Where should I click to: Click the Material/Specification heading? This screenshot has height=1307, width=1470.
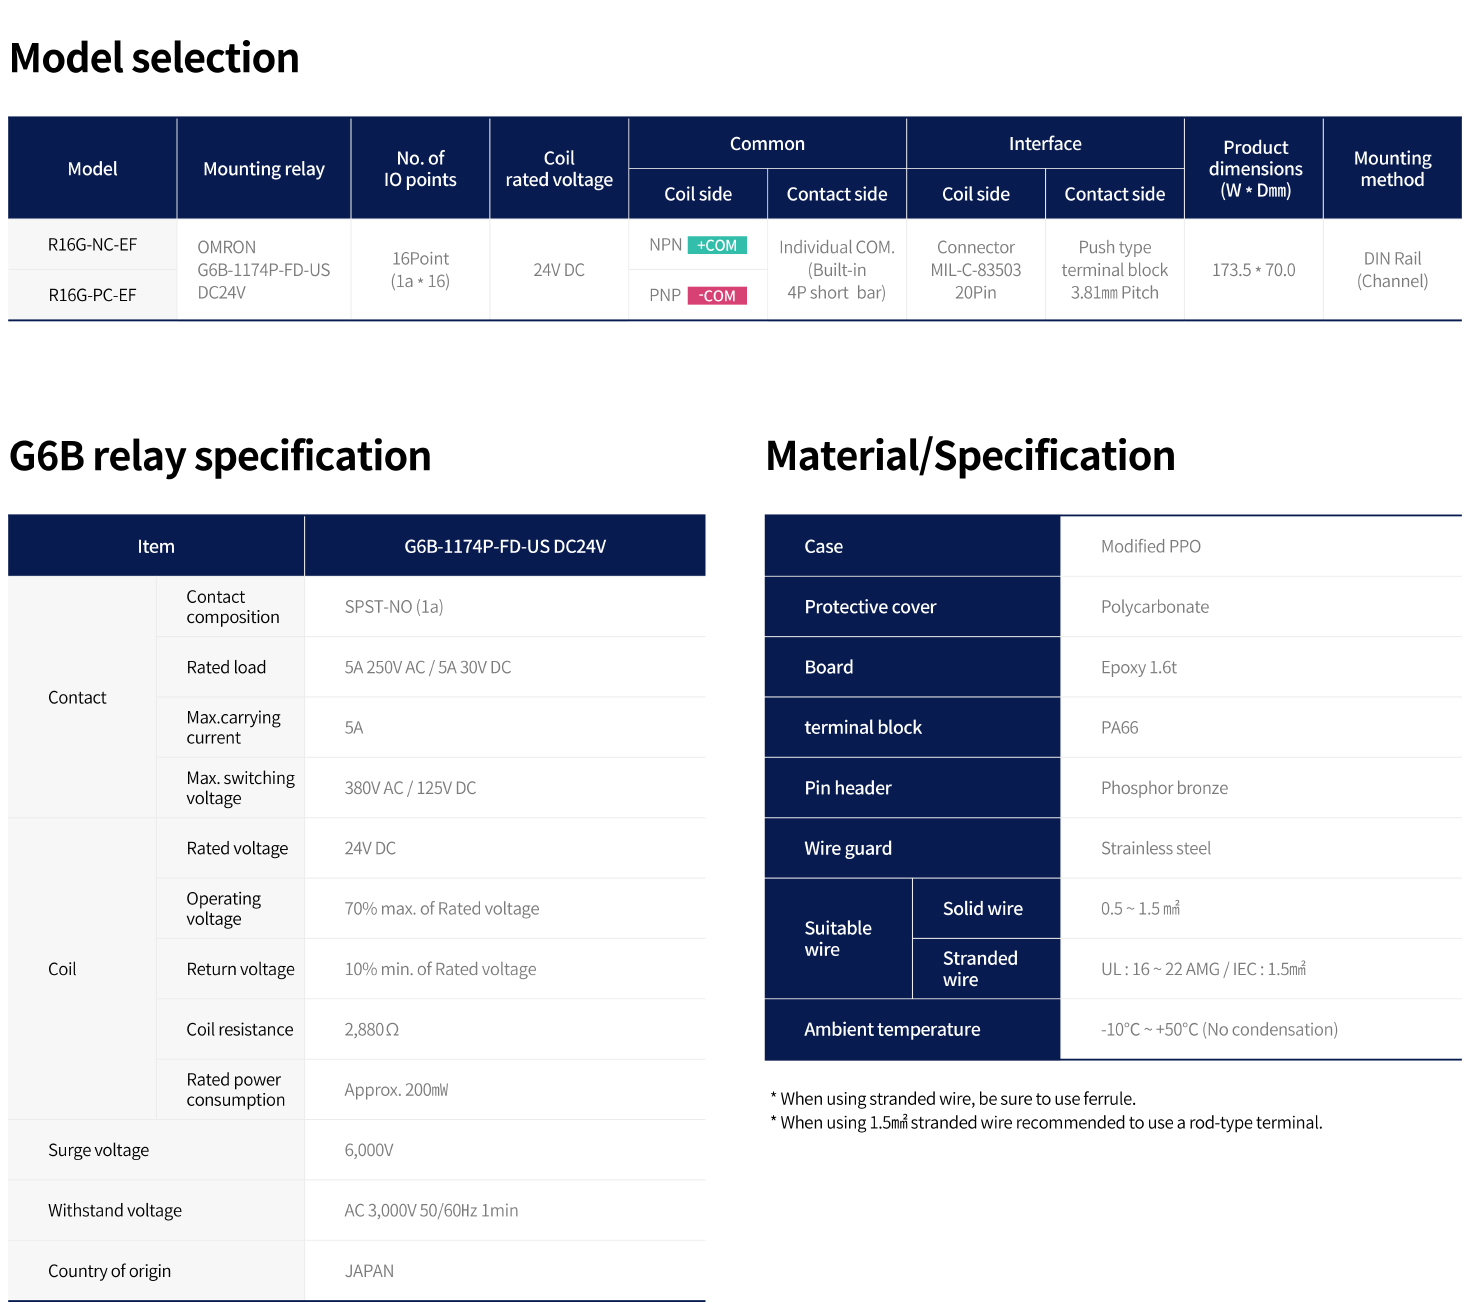pyautogui.click(x=970, y=456)
